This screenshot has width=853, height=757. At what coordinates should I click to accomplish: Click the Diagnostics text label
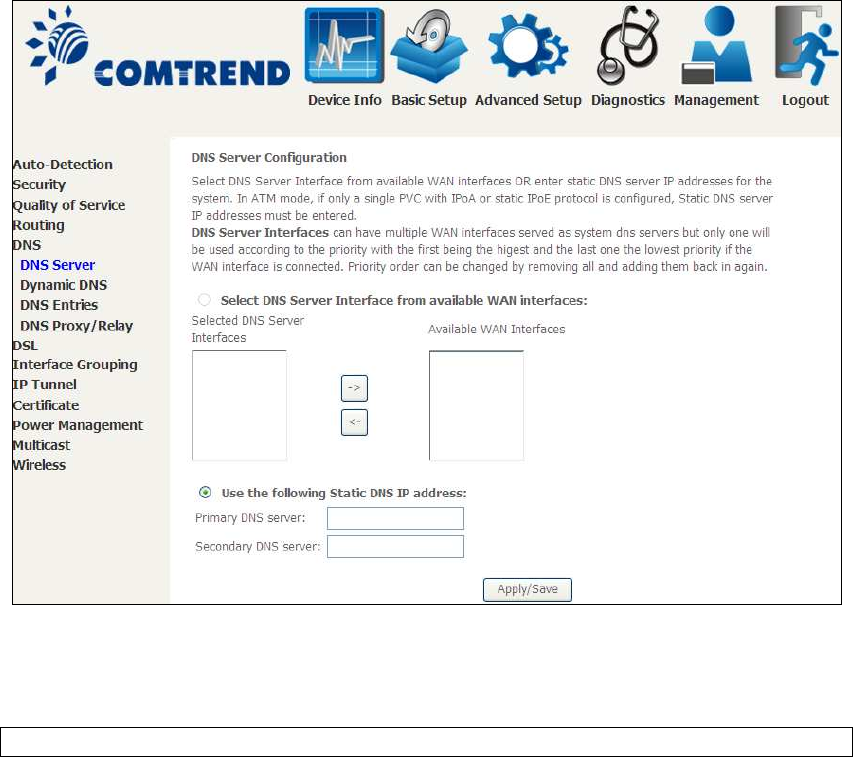(x=628, y=101)
